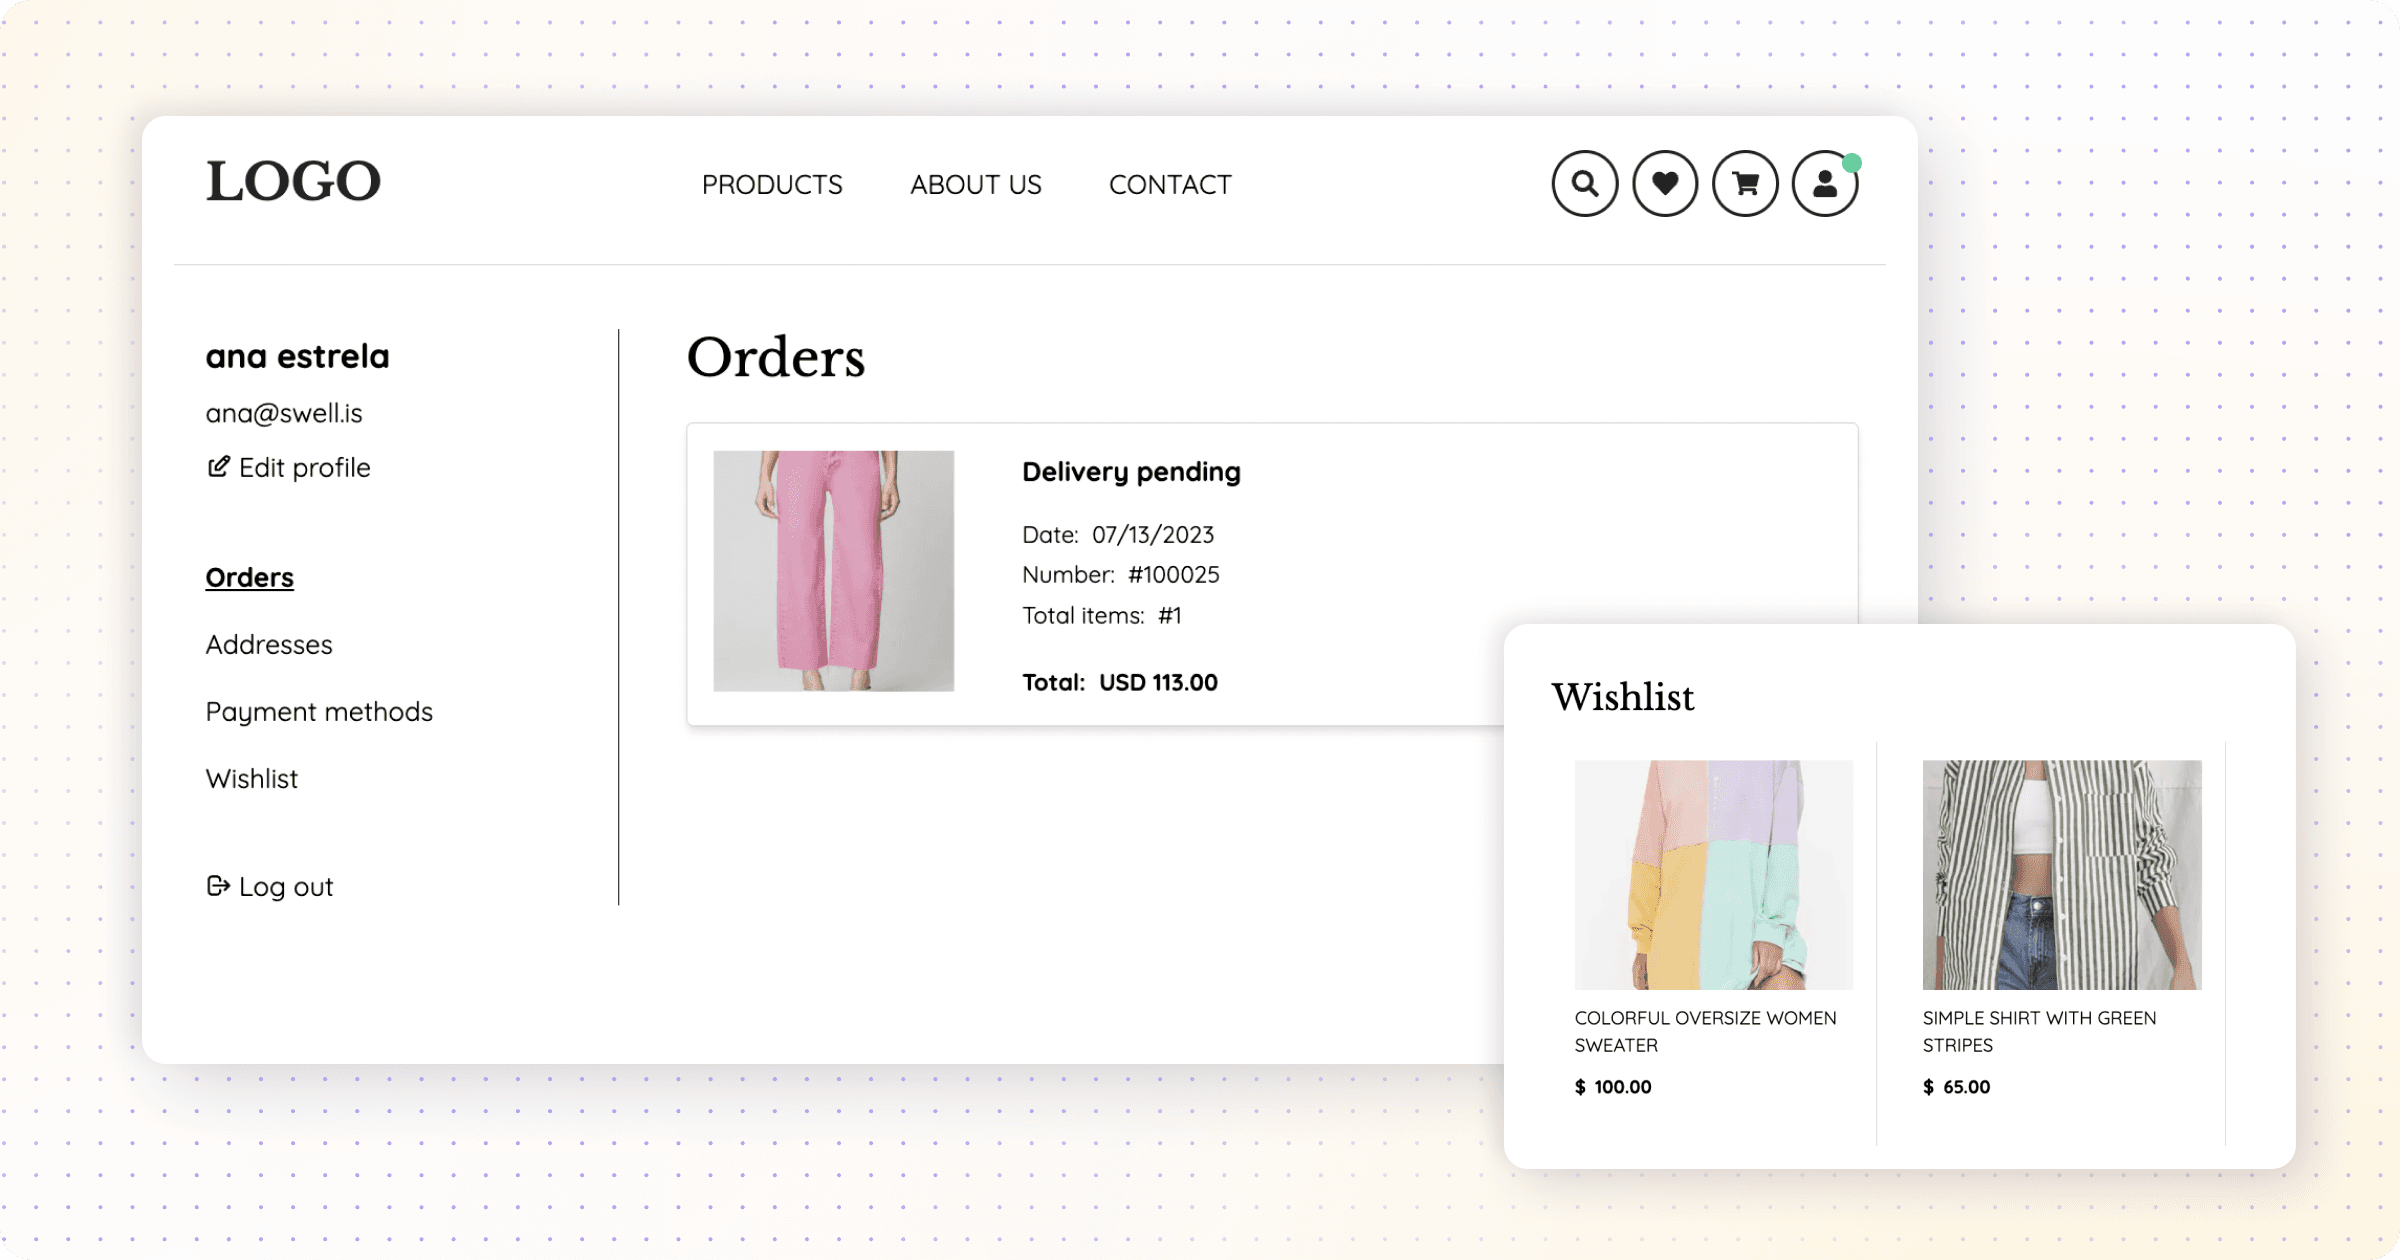Expand the Payment methods section
Image resolution: width=2400 pixels, height=1260 pixels.
pyautogui.click(x=319, y=711)
